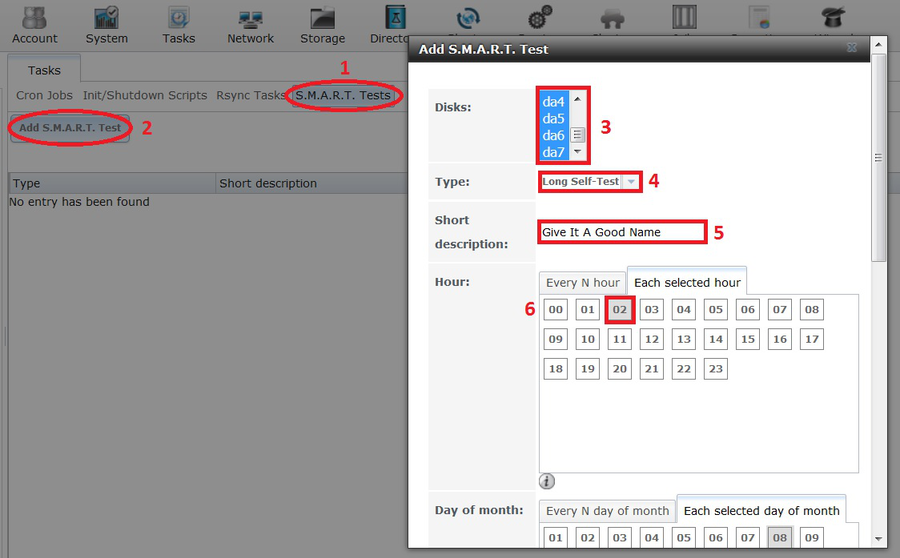Toggle hour 02 in the hour grid

pos(620,310)
